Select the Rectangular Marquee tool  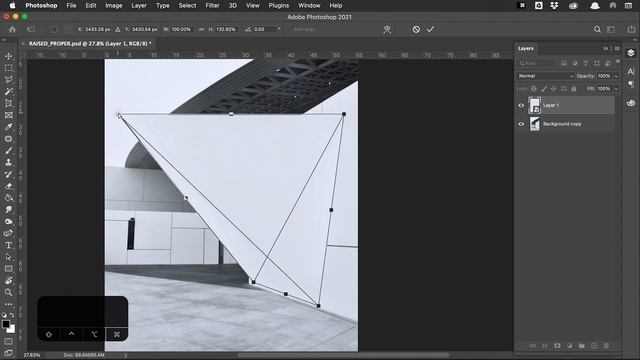tap(9, 68)
